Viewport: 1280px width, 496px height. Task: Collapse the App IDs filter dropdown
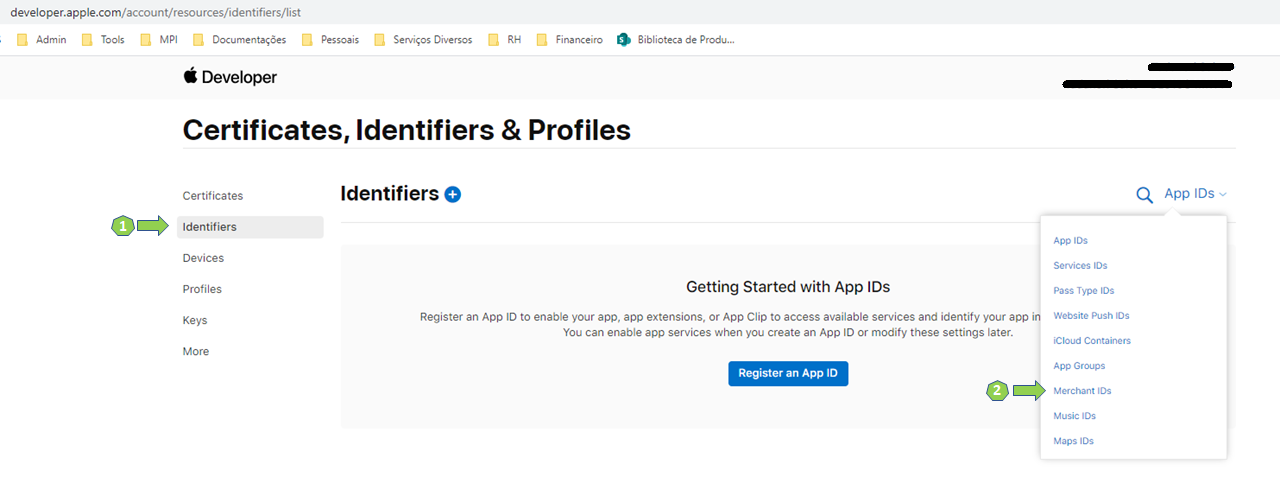coord(1195,194)
